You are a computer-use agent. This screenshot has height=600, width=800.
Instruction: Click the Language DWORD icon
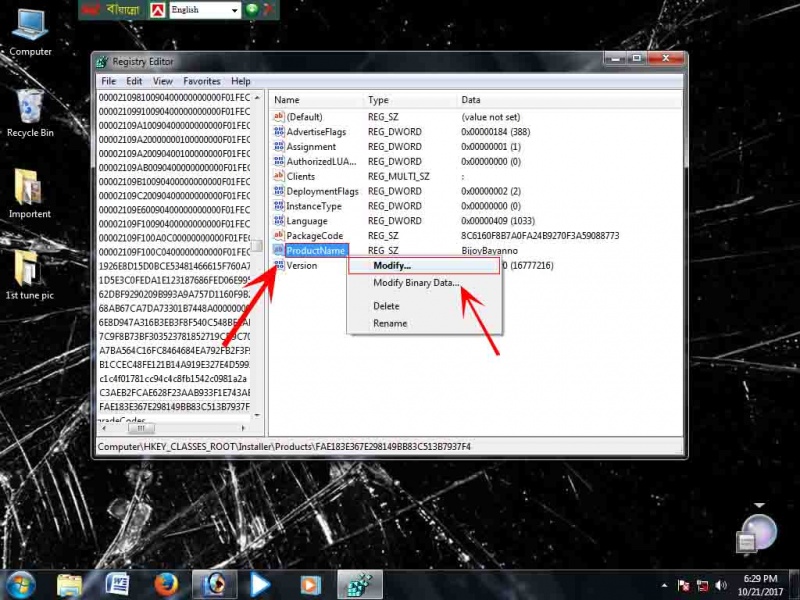coord(279,220)
